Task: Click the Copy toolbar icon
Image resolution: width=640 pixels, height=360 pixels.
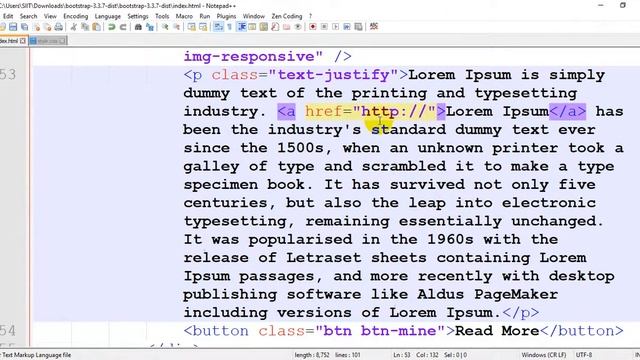Action: [x=85, y=27]
